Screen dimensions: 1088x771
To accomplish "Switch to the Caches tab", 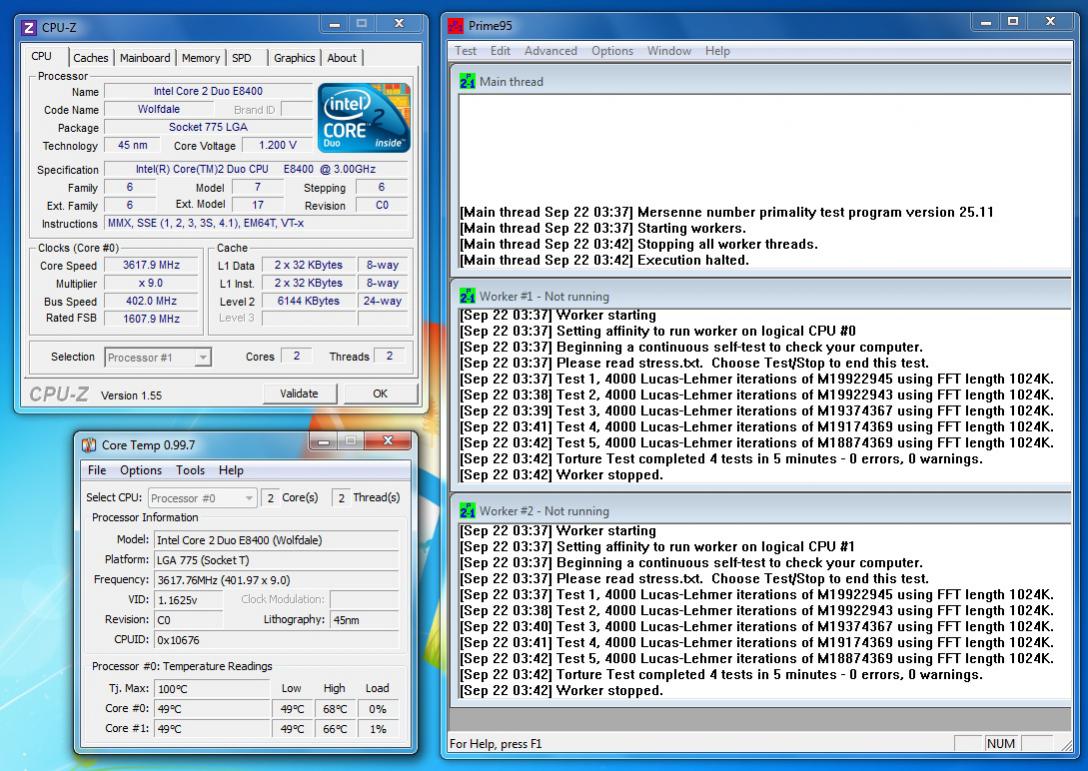I will tap(91, 58).
